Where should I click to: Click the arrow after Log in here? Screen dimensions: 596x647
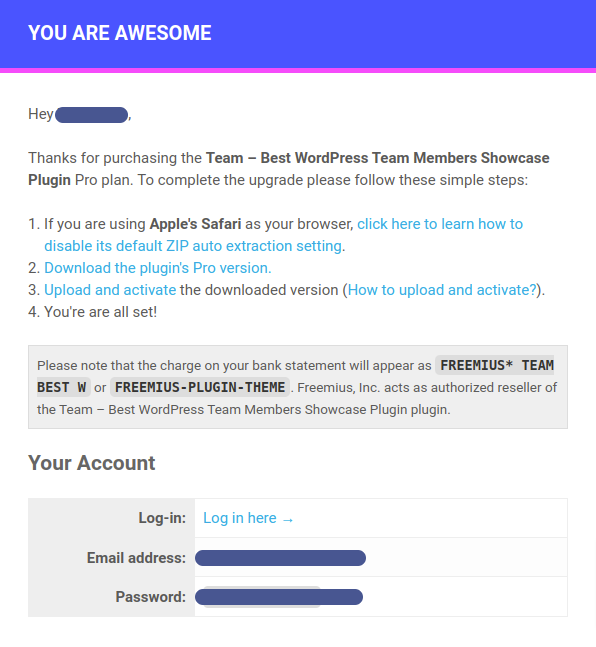288,519
